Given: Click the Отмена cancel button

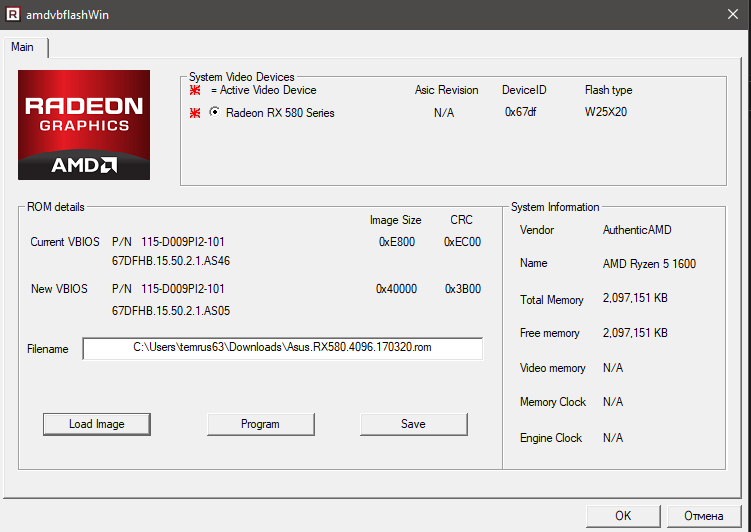Looking at the screenshot, I should [x=704, y=516].
